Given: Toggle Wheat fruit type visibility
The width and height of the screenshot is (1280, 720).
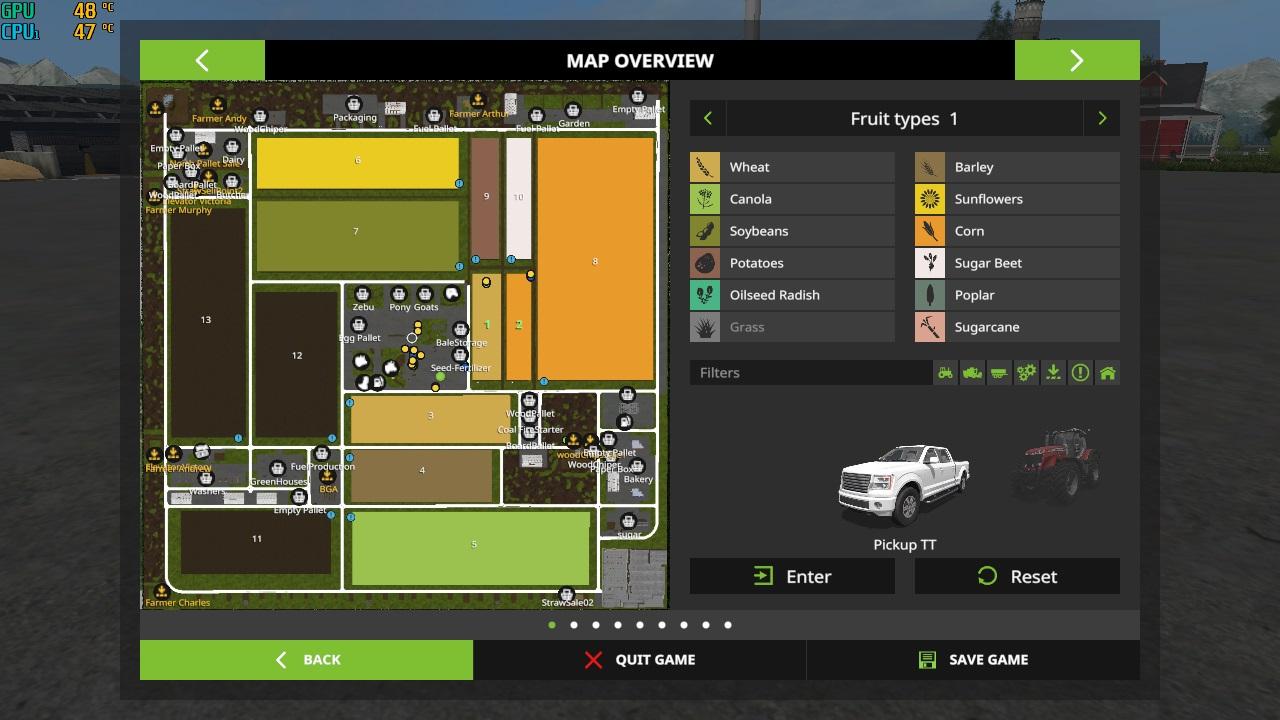Looking at the screenshot, I should 792,167.
